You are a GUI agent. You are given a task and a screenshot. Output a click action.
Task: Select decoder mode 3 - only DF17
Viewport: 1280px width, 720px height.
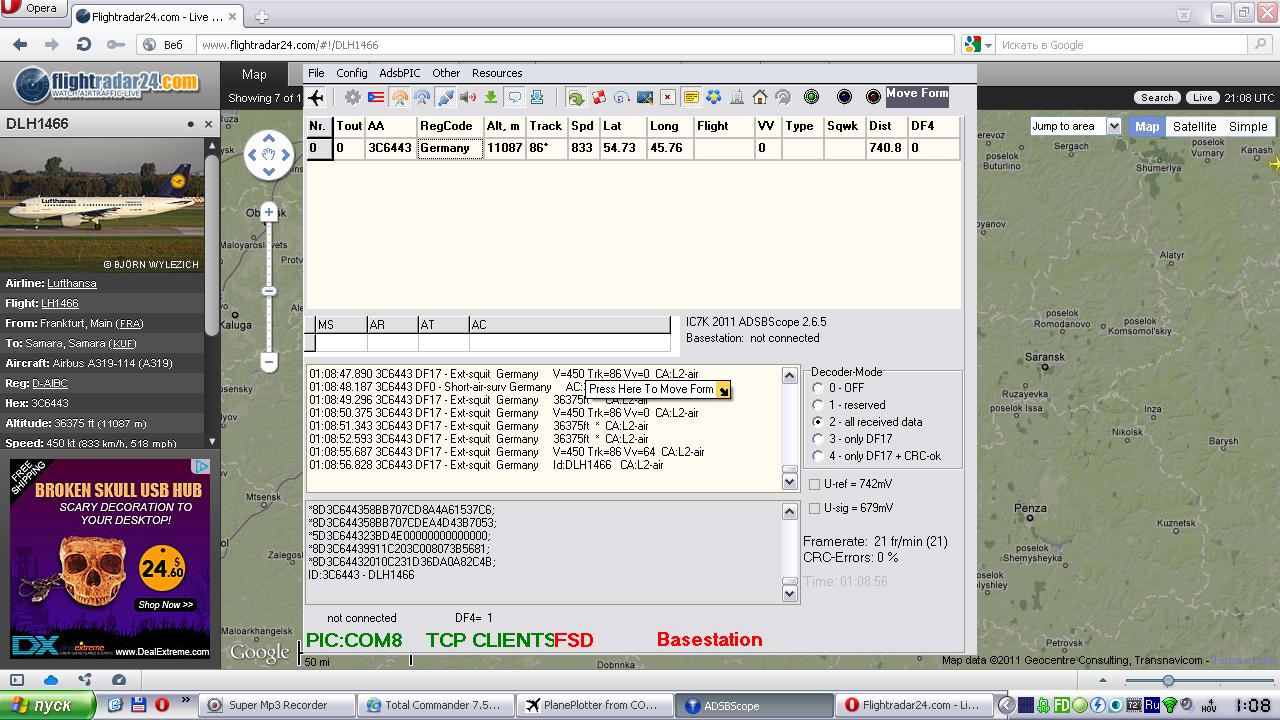point(819,439)
